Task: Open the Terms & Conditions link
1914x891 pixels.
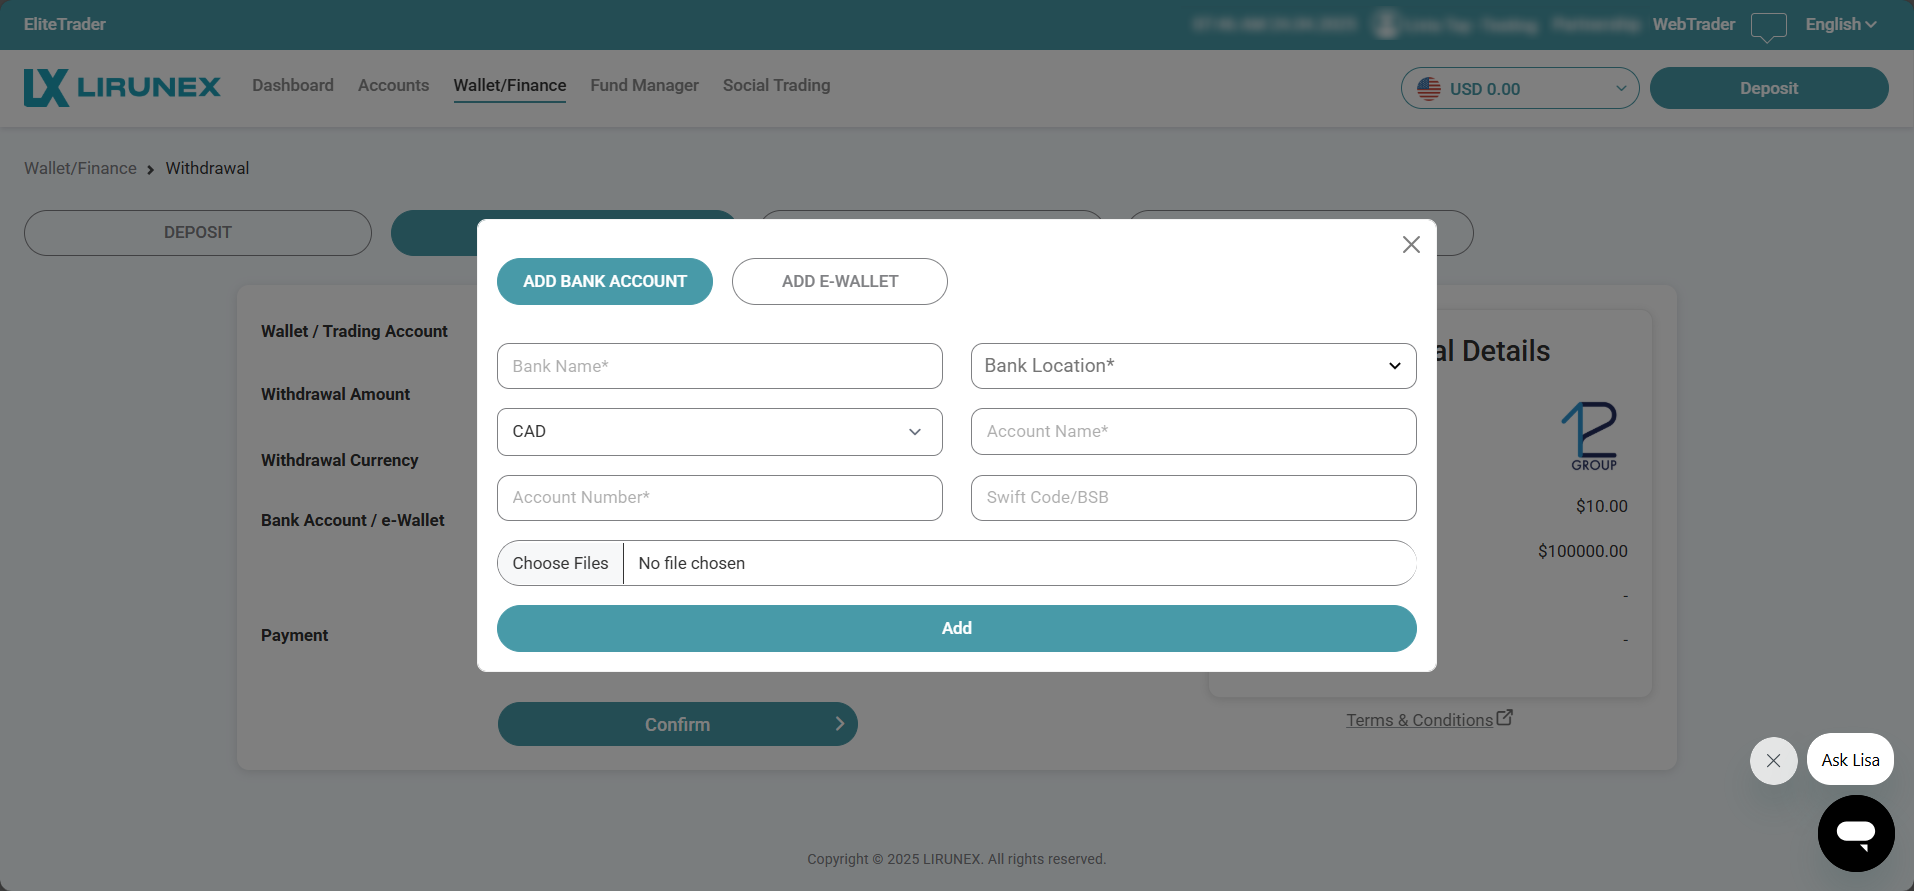Action: click(1418, 720)
